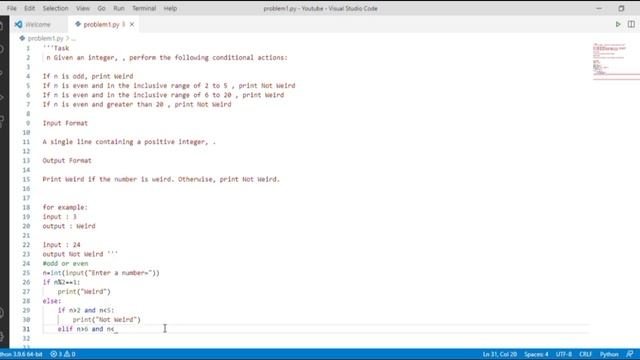Click line 25 number in gutter
Screen dimensions: 640x360
(26, 273)
